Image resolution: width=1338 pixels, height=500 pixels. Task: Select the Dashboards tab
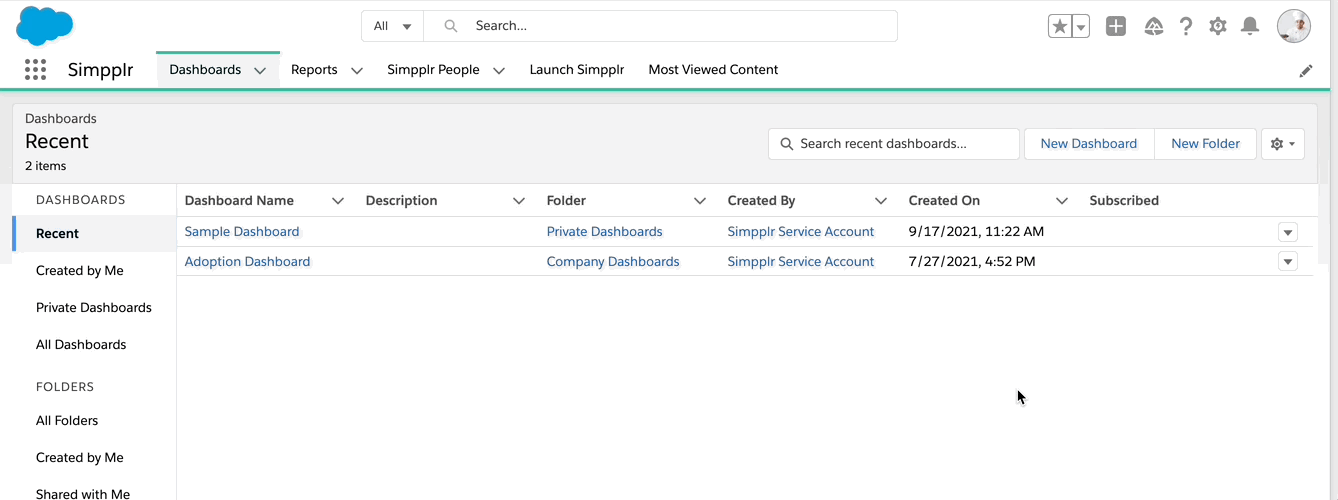pyautogui.click(x=205, y=70)
